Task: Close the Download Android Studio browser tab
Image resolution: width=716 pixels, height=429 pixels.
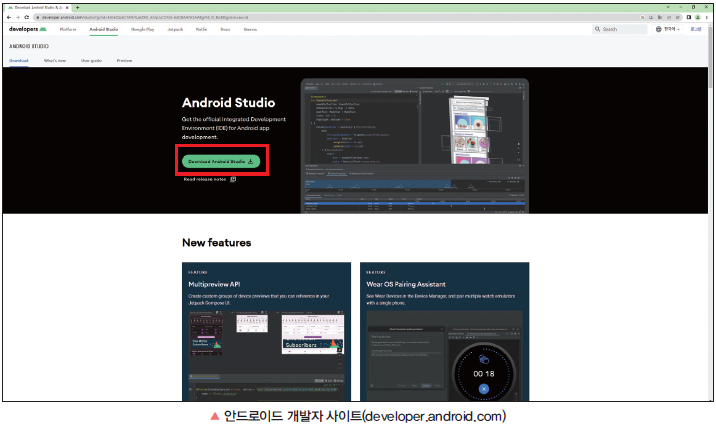Action: (x=68, y=7)
